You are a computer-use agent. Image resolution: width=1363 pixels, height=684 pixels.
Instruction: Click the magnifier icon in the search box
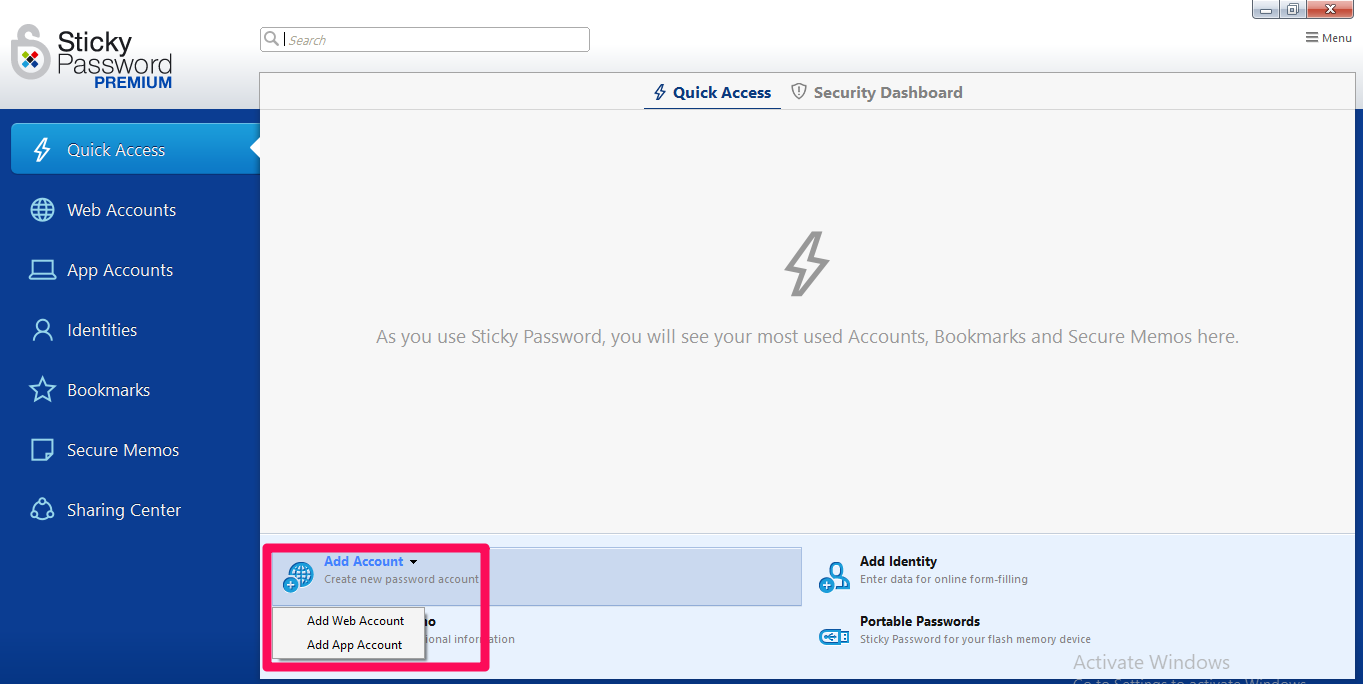[271, 39]
